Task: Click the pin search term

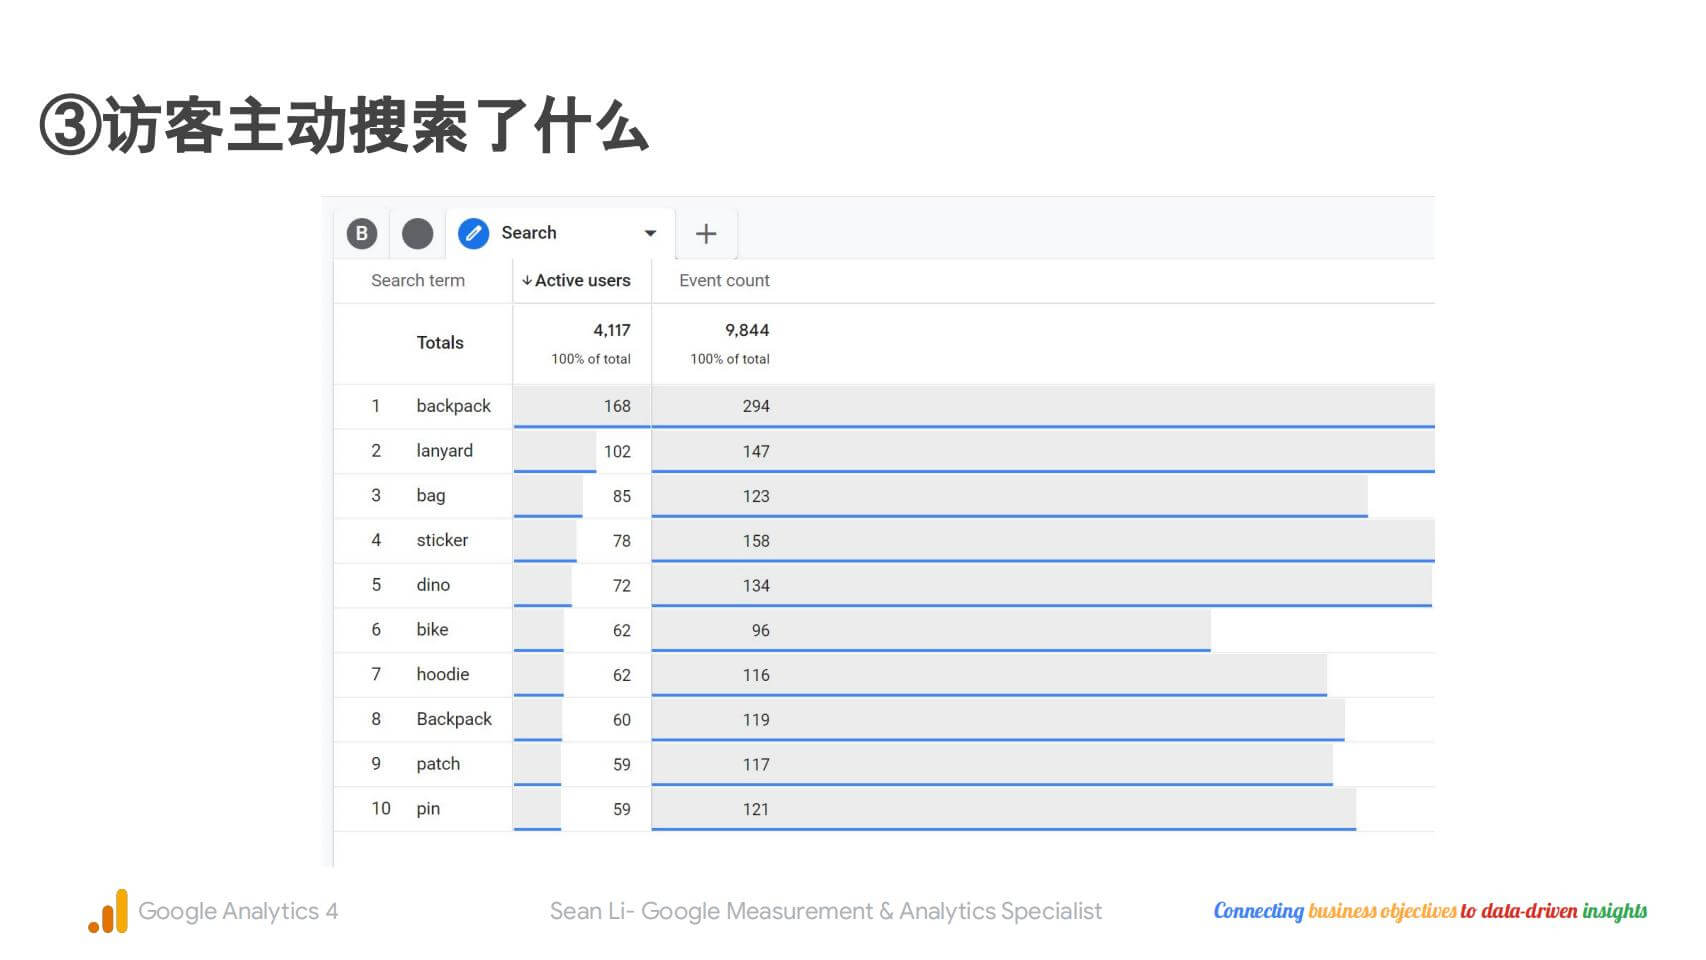Action: (428, 809)
